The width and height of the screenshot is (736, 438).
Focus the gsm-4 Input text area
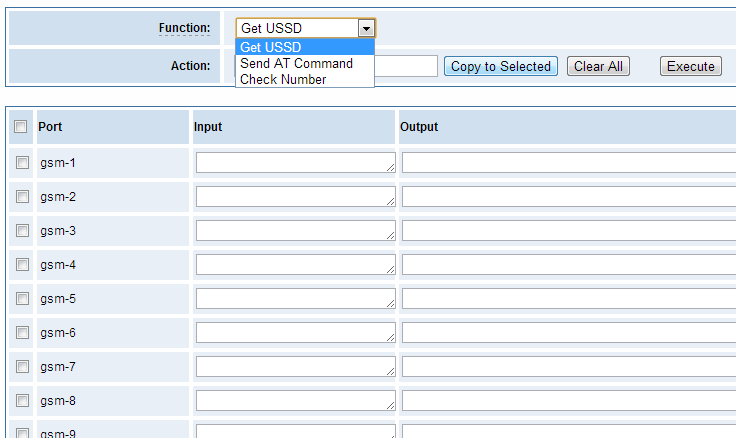click(295, 264)
